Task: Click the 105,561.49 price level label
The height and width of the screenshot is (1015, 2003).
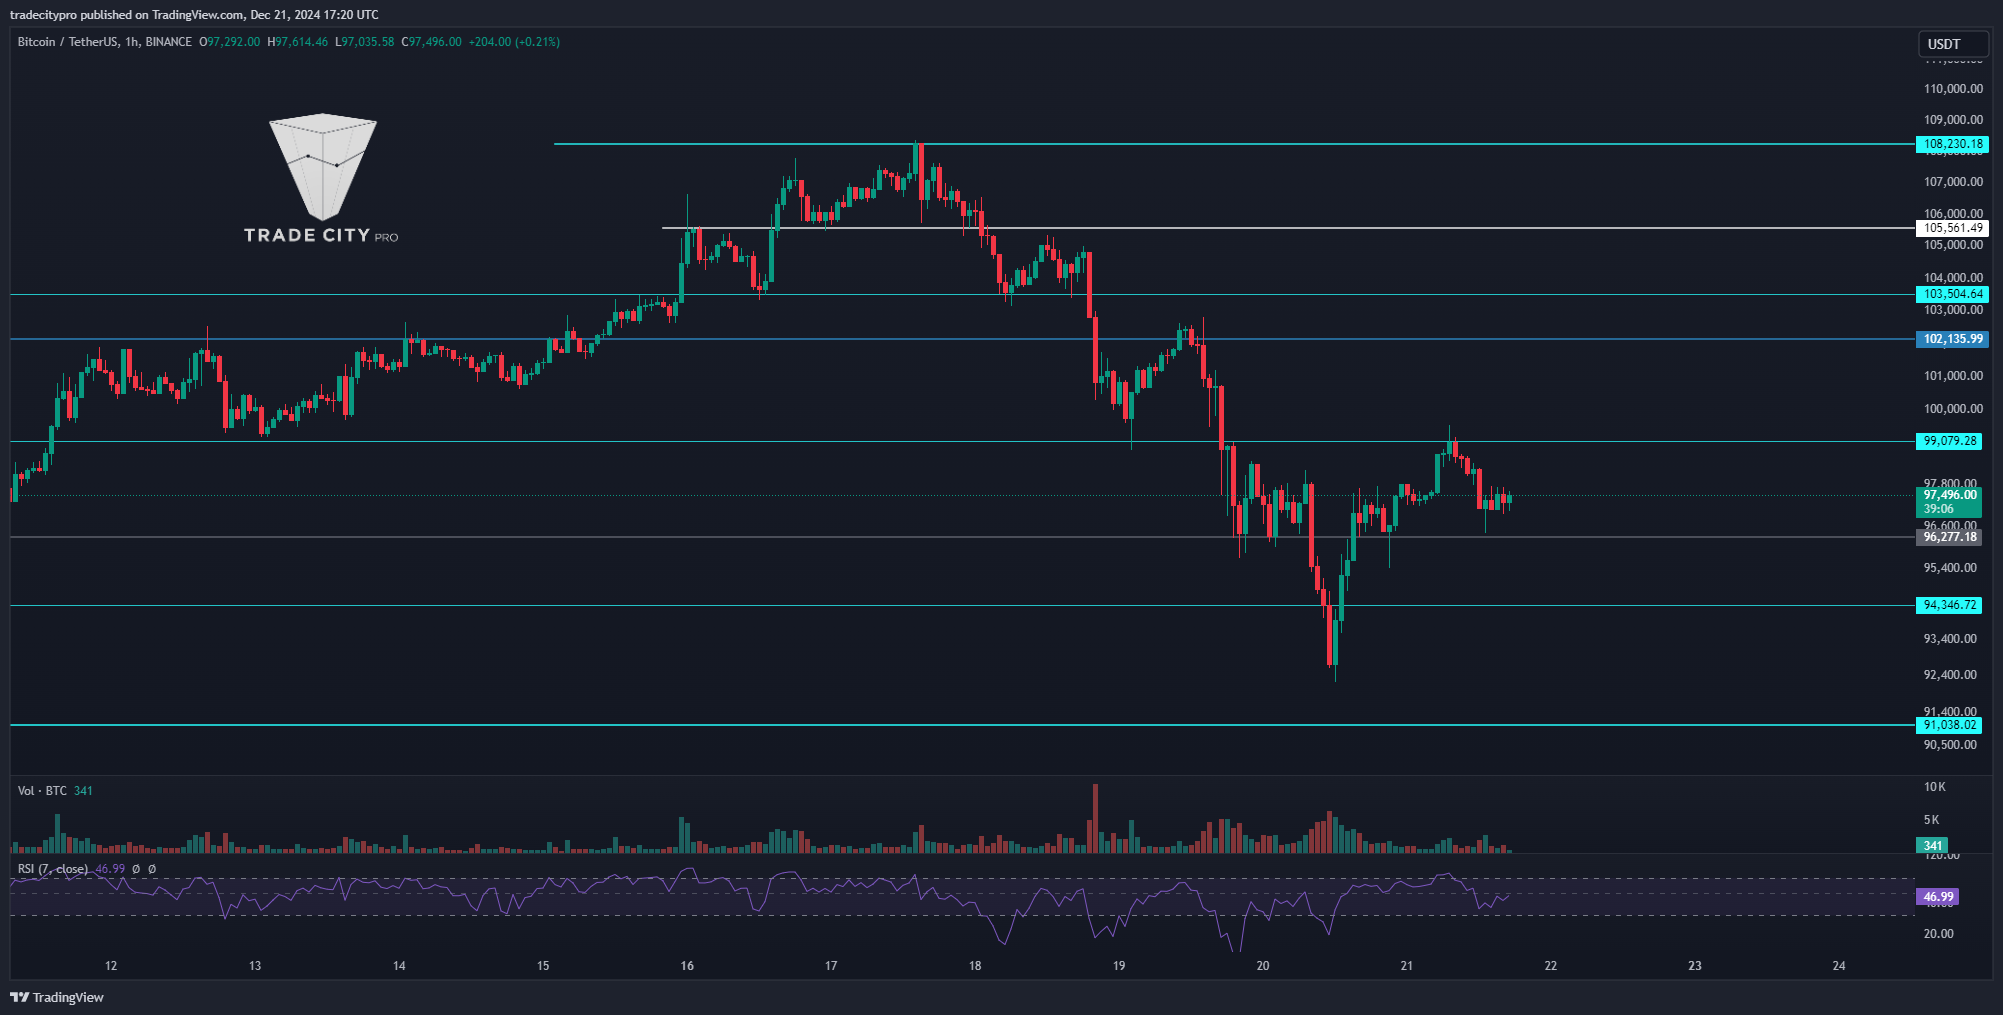Action: [x=1952, y=228]
